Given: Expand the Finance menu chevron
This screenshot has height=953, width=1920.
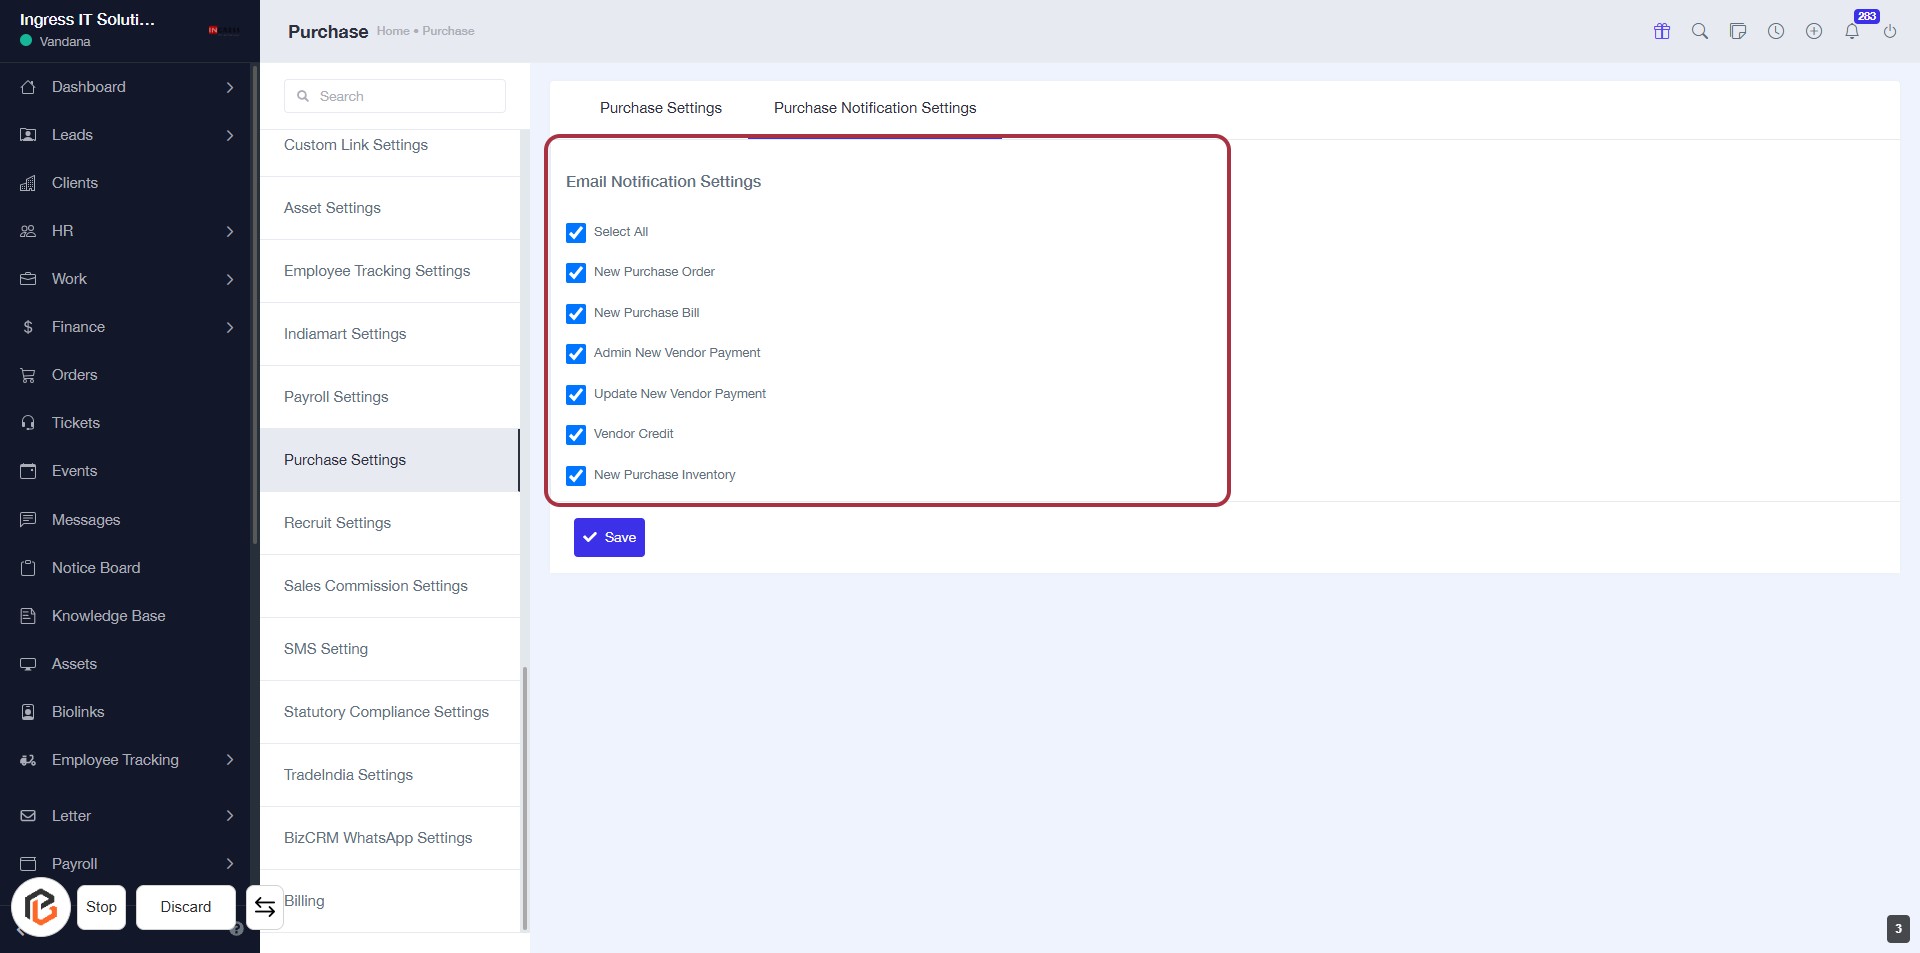Looking at the screenshot, I should point(230,327).
